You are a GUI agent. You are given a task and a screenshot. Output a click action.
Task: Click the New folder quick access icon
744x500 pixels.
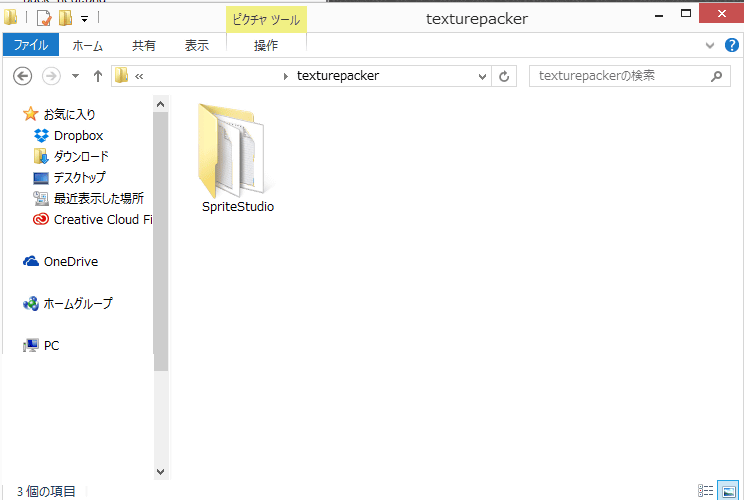click(65, 18)
